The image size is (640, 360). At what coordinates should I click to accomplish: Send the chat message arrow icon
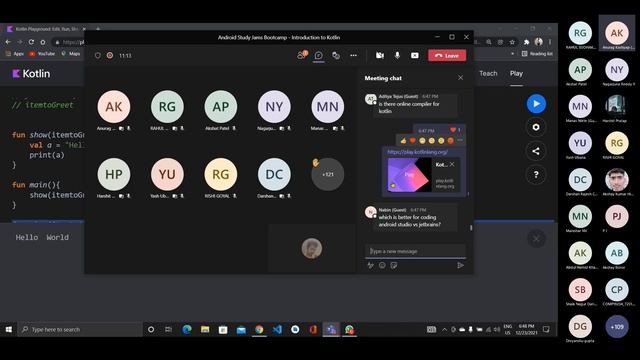click(460, 265)
